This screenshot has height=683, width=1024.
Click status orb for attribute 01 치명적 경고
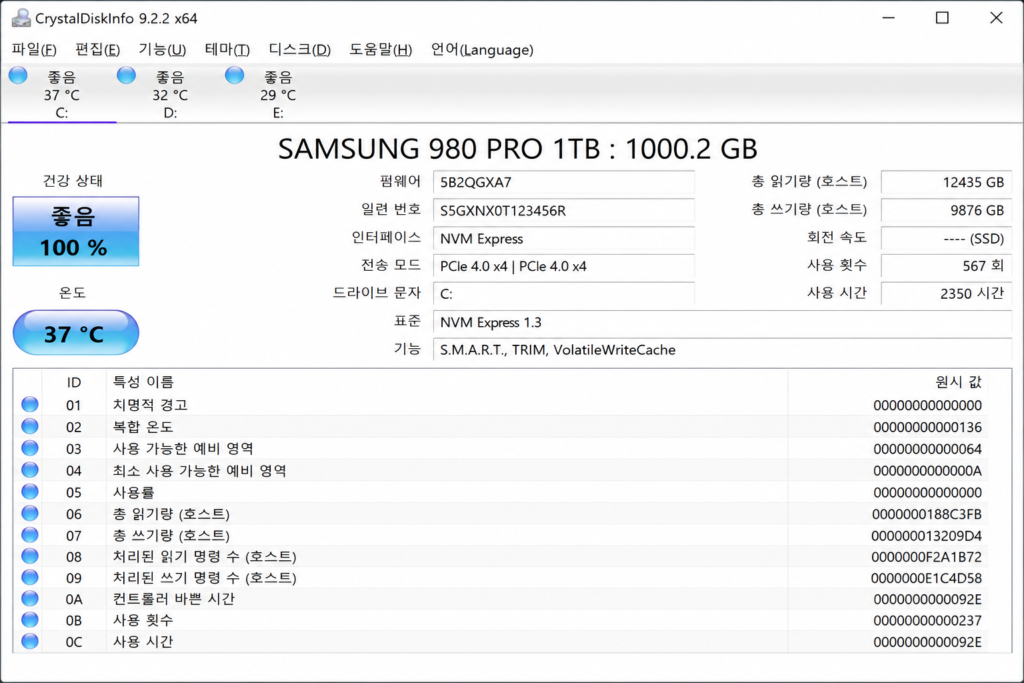[30, 404]
